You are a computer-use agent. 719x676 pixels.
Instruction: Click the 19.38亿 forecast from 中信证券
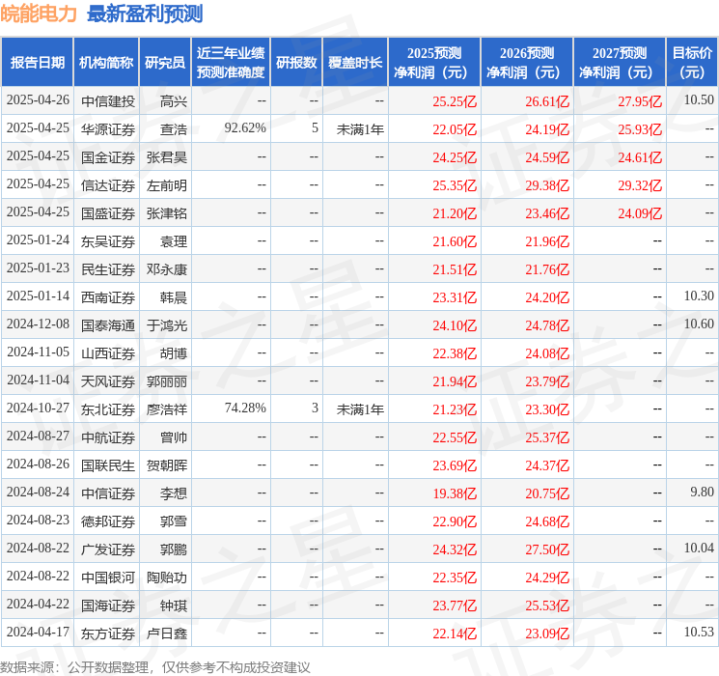coord(454,493)
